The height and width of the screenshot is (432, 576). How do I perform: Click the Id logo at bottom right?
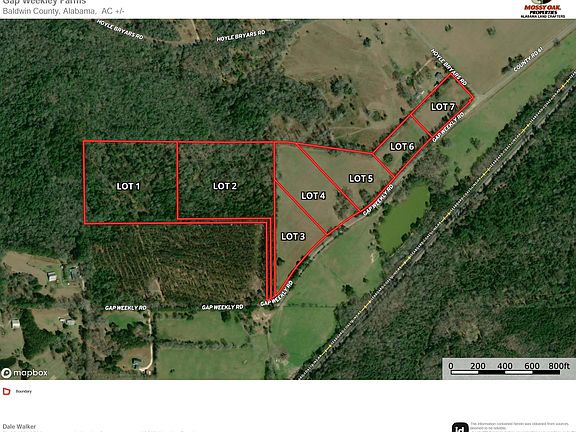click(x=460, y=428)
